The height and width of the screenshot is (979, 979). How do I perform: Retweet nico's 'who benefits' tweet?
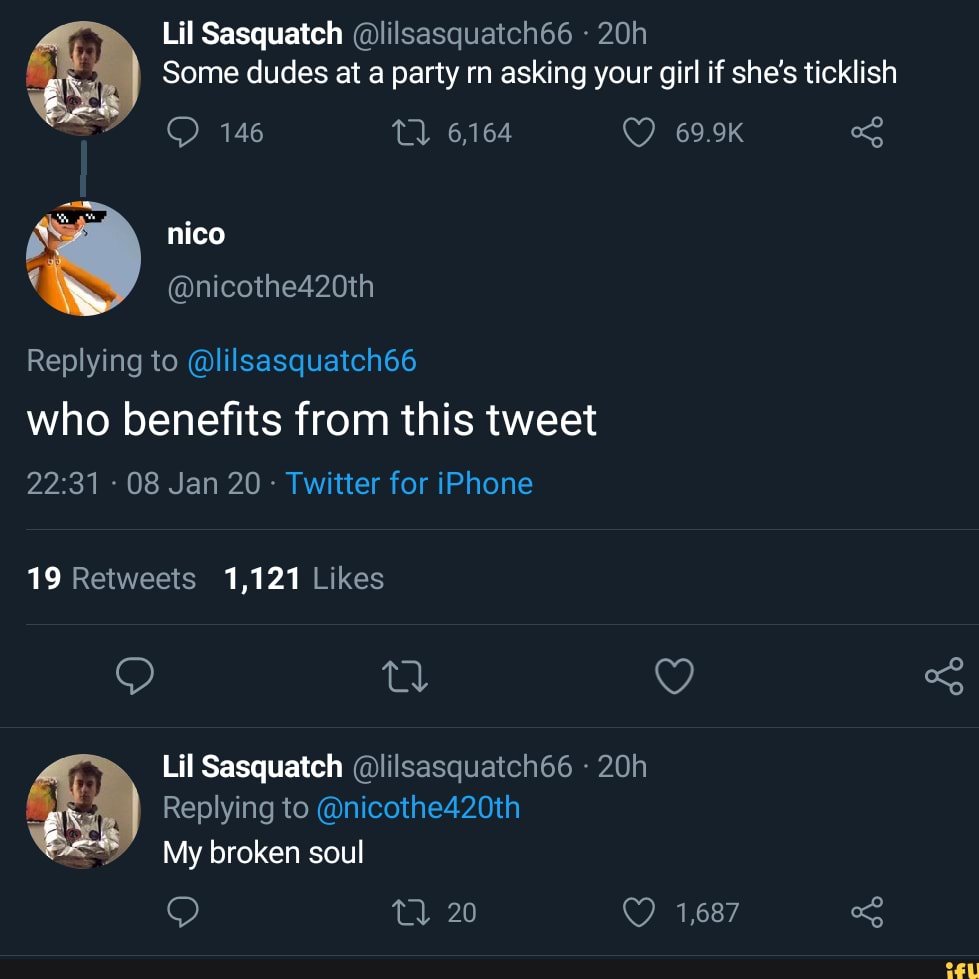coord(407,677)
